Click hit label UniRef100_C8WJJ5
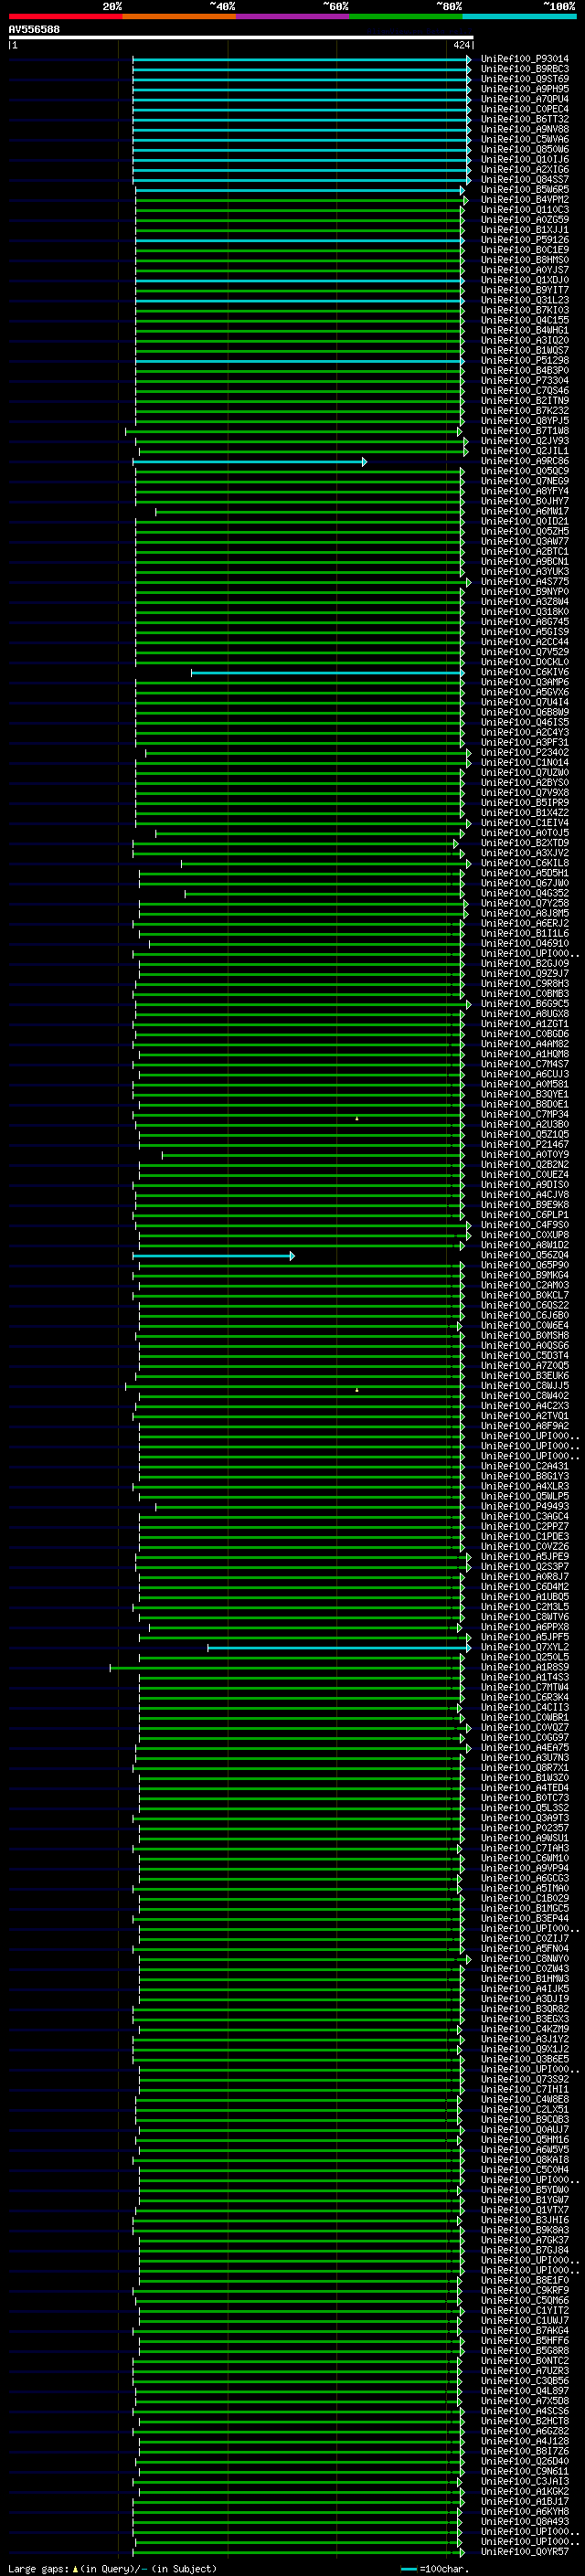585x2576 pixels. 525,1386
